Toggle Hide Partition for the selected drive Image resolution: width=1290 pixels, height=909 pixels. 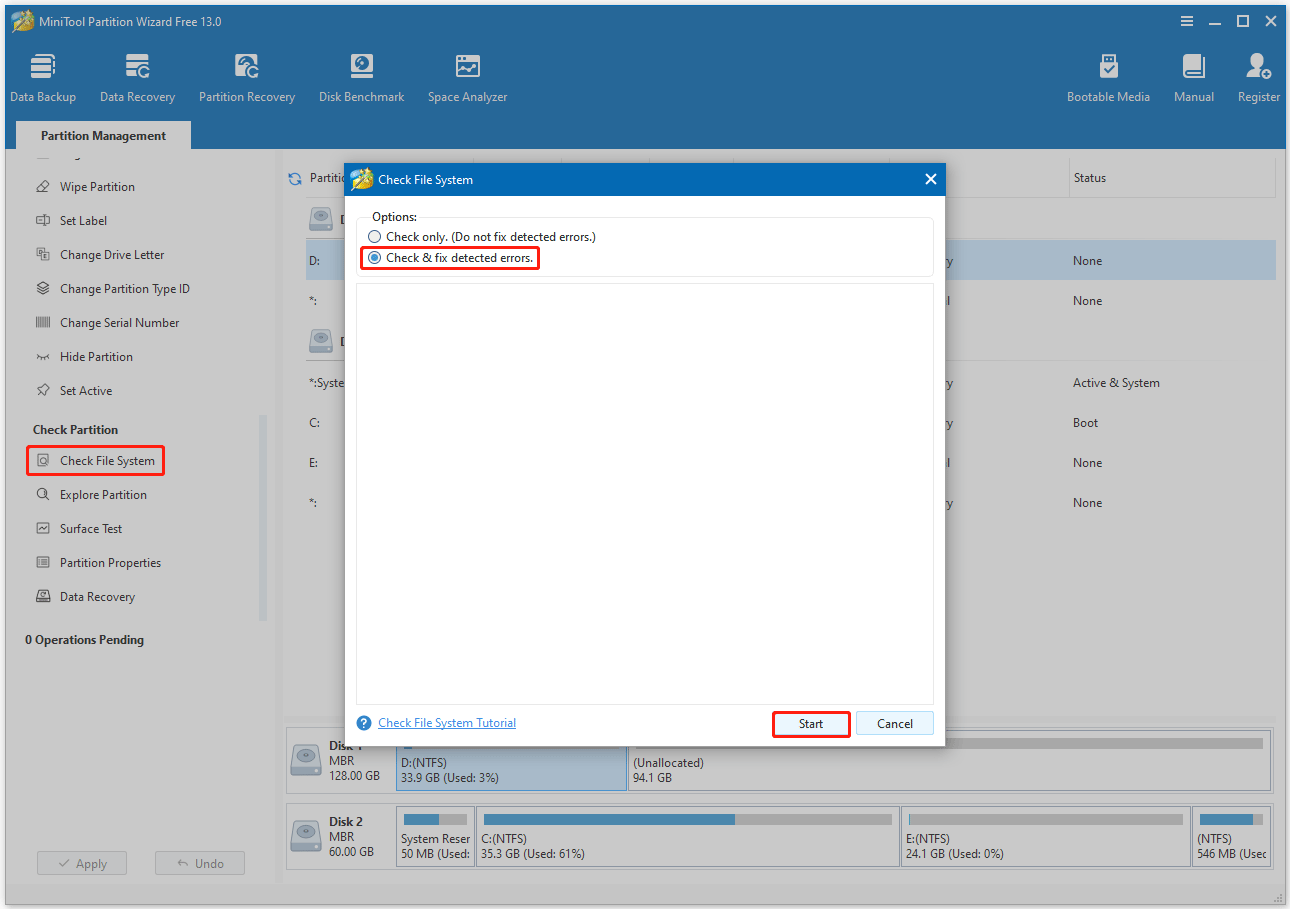[97, 356]
